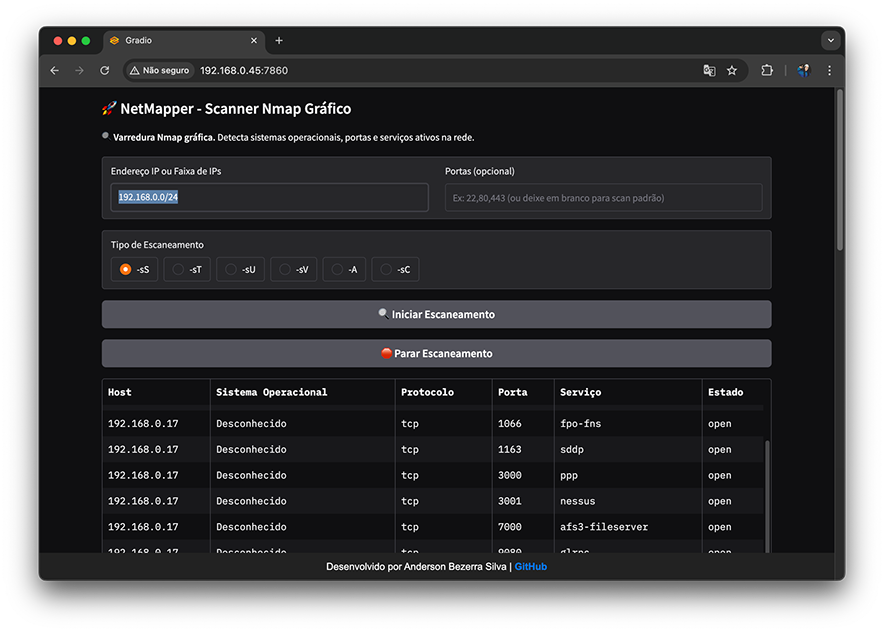
Task: Click the IP address or range field
Action: click(269, 197)
